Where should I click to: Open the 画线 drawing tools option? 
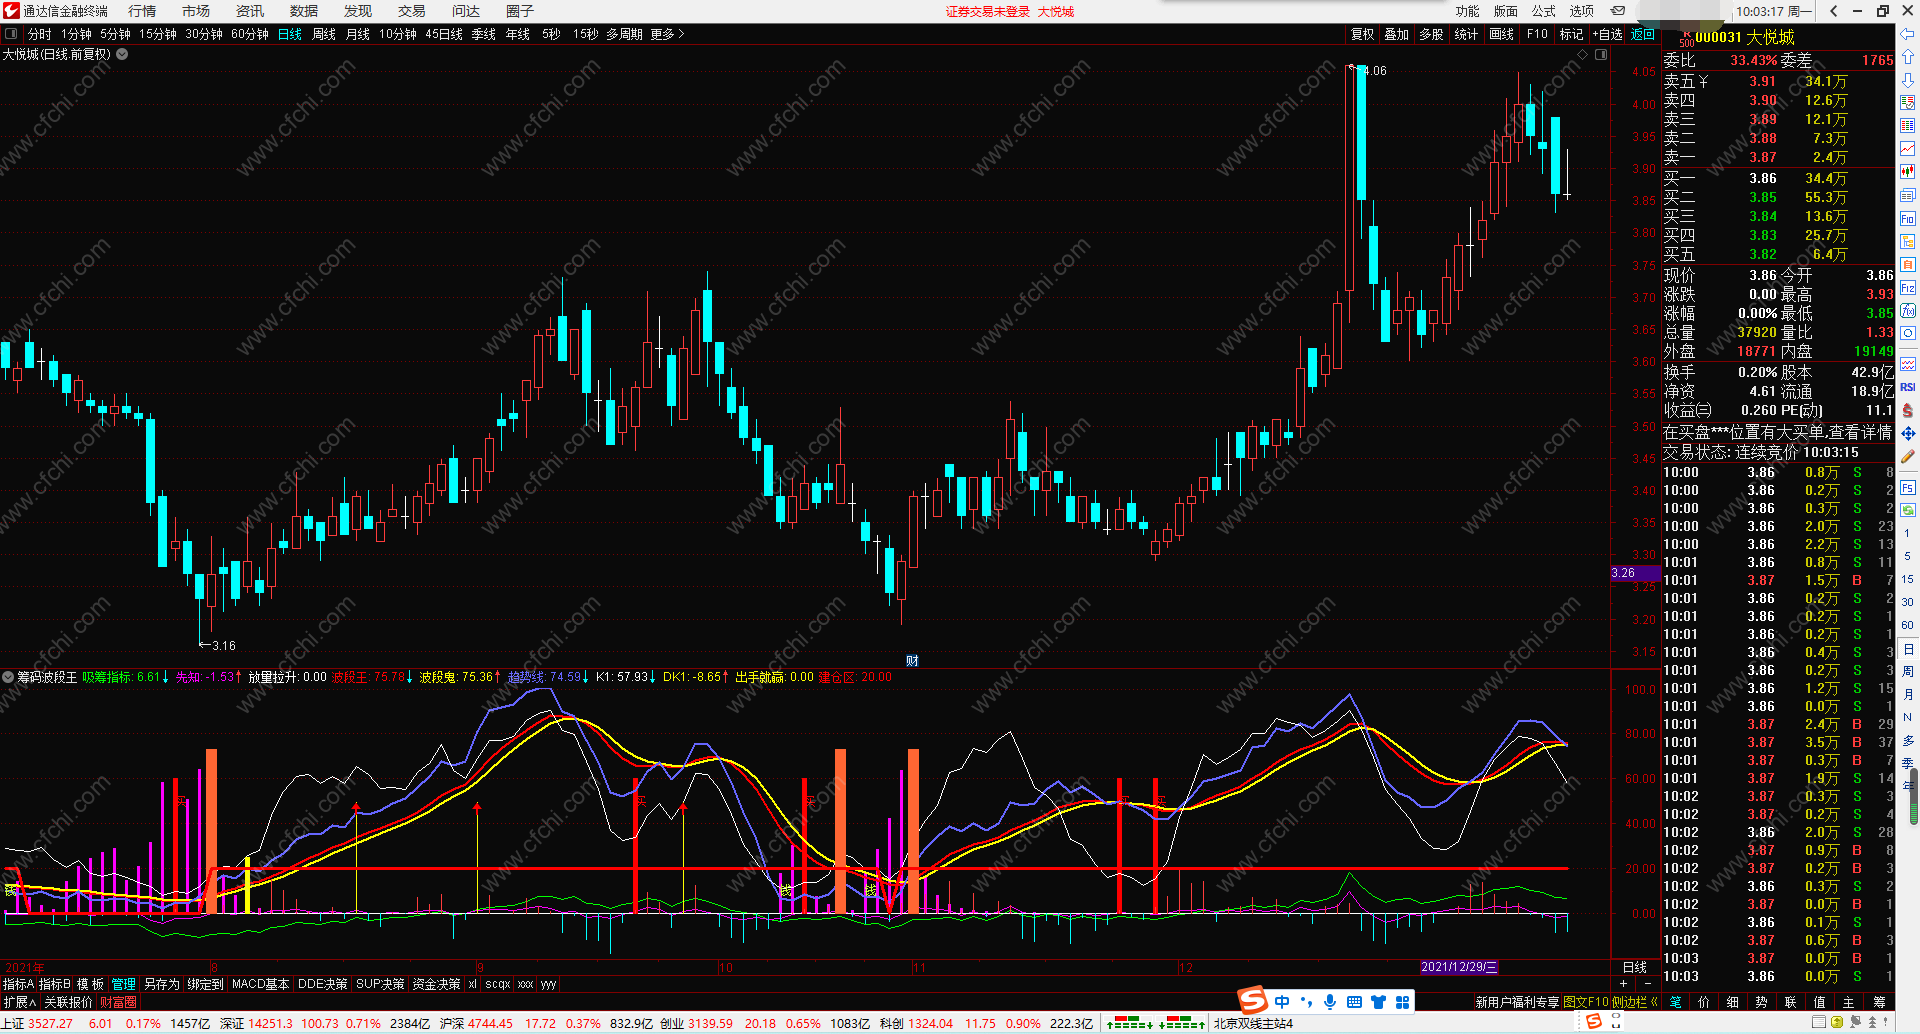click(x=1501, y=34)
